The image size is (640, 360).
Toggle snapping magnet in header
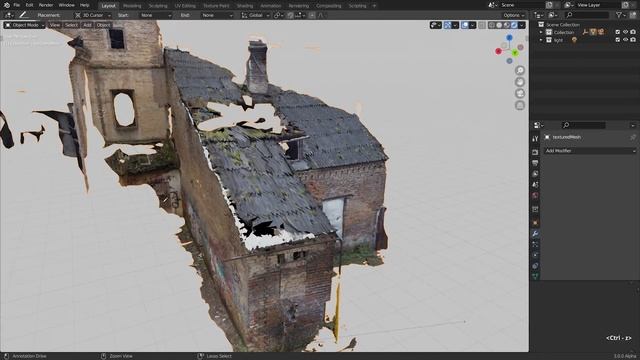coord(290,15)
